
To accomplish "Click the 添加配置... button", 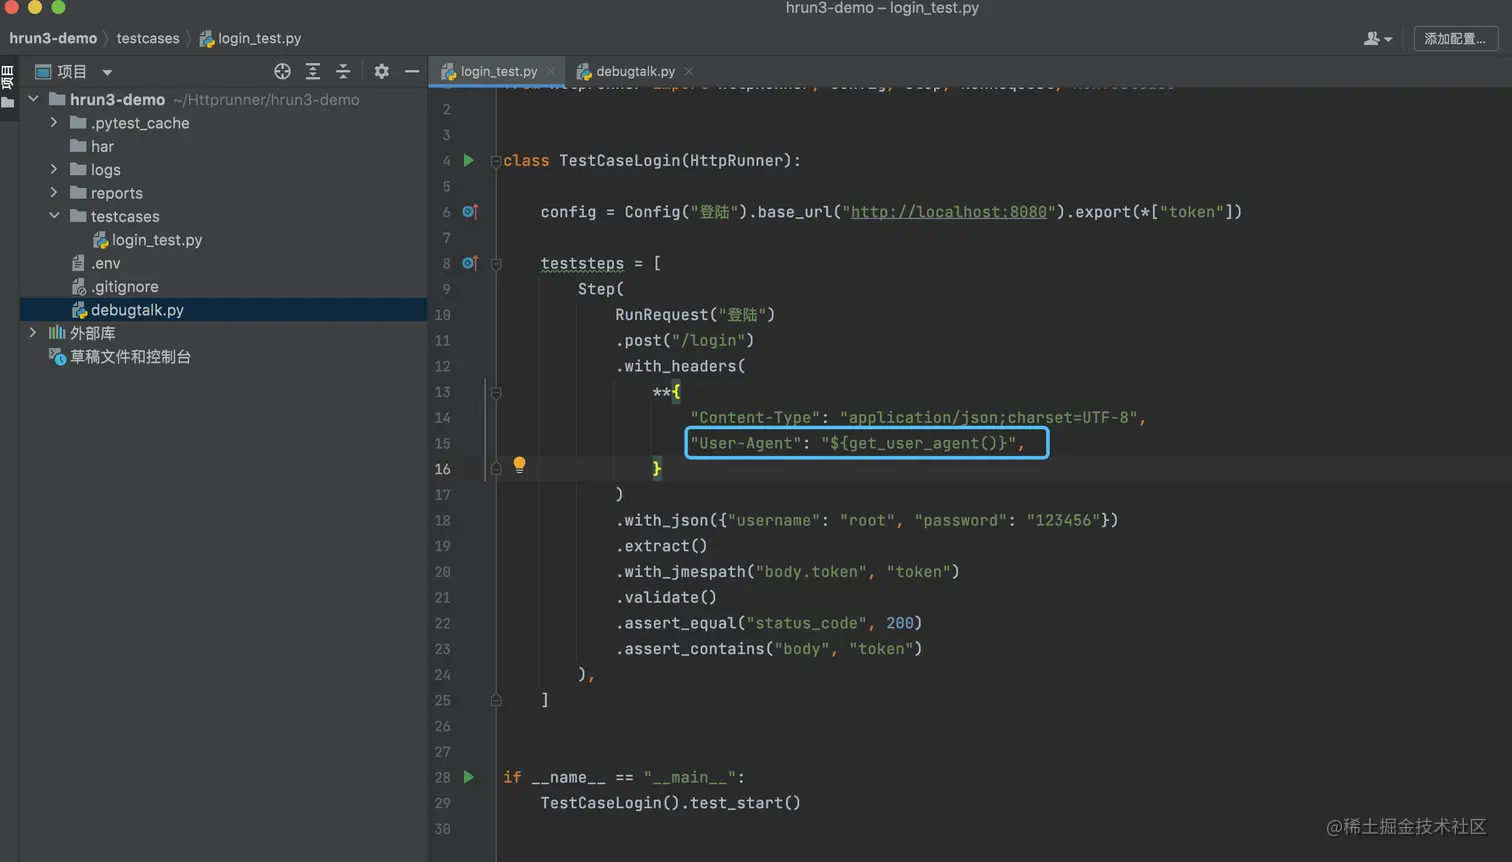I will (1455, 38).
